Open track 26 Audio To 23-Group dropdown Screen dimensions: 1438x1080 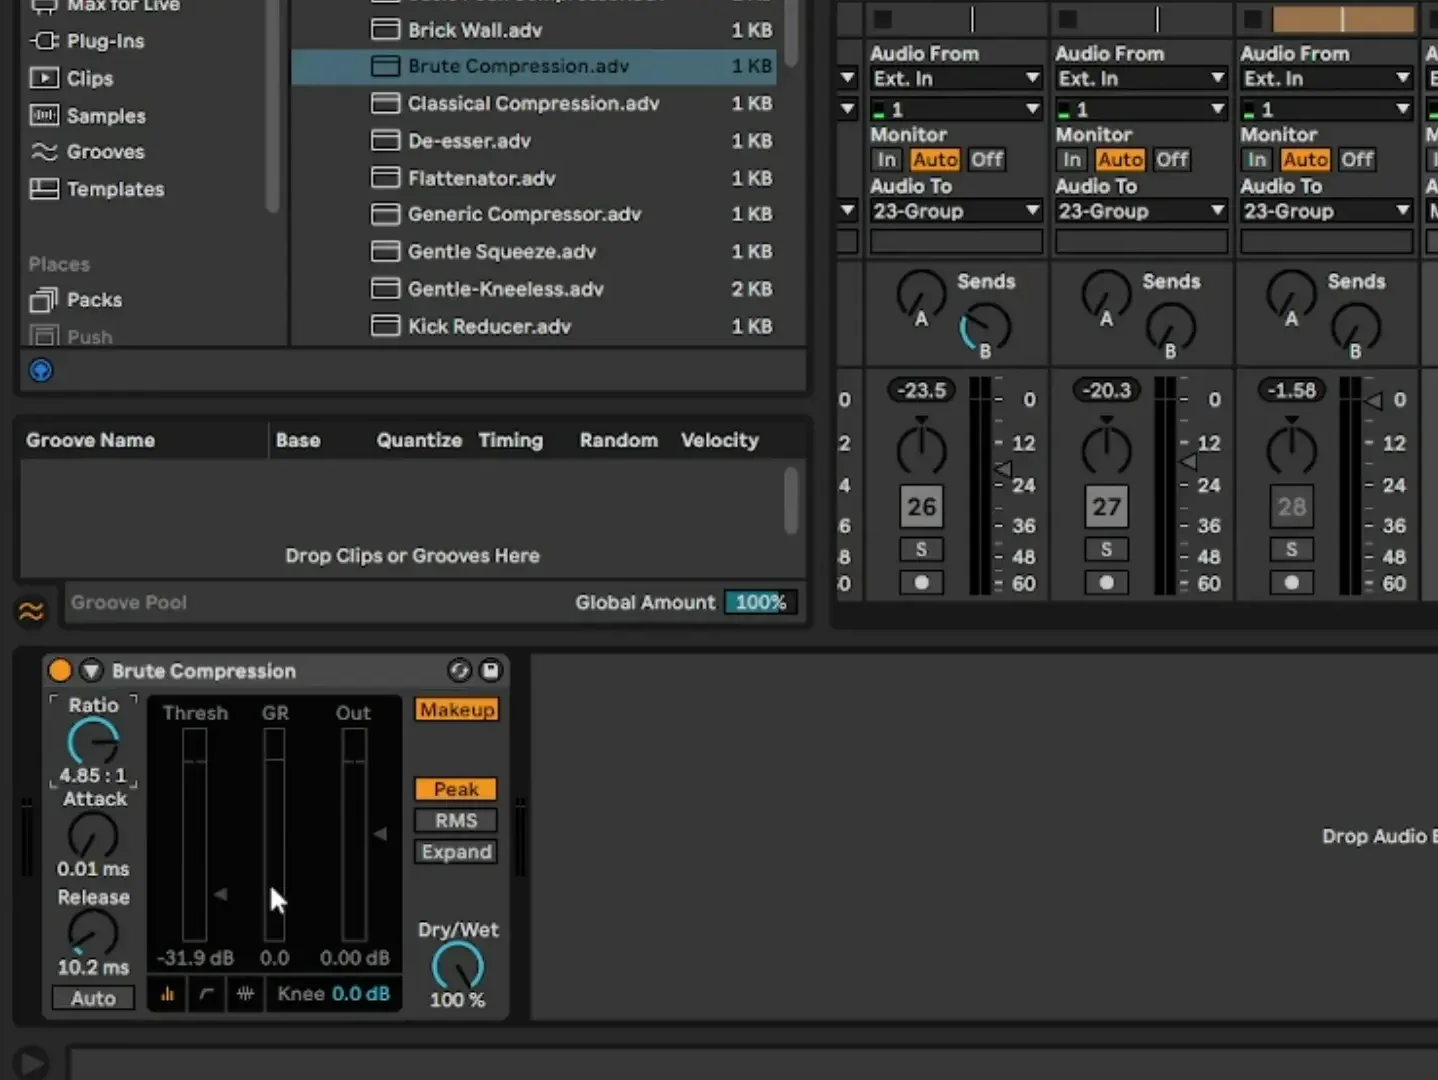tap(956, 211)
